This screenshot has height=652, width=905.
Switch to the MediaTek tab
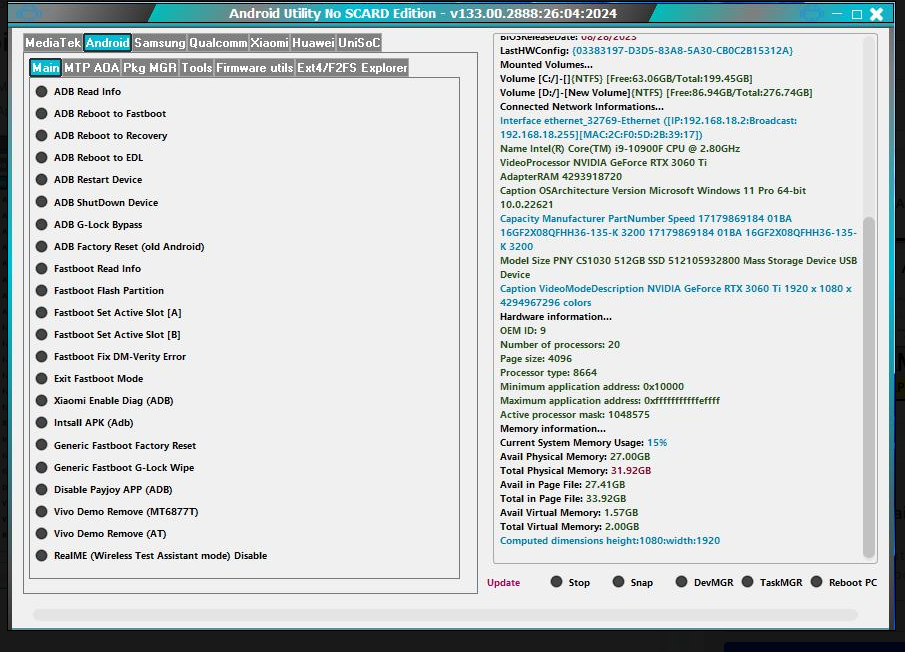(x=53, y=43)
